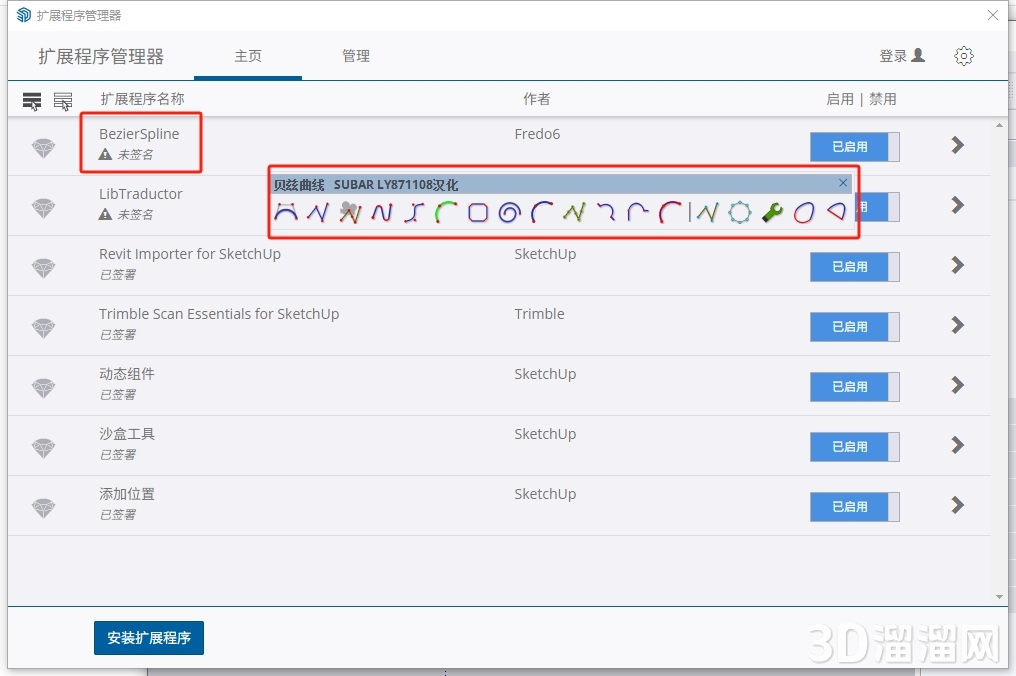Expand details for BezierSpline extension
The image size is (1016, 676).
coord(957,146)
